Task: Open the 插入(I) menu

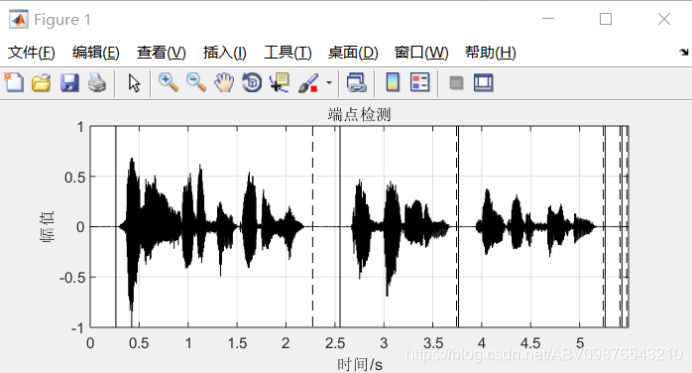Action: point(225,53)
